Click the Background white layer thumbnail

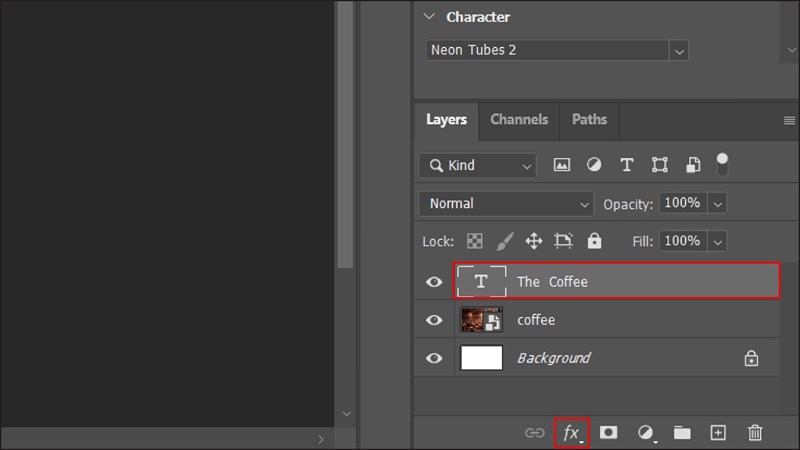point(481,358)
